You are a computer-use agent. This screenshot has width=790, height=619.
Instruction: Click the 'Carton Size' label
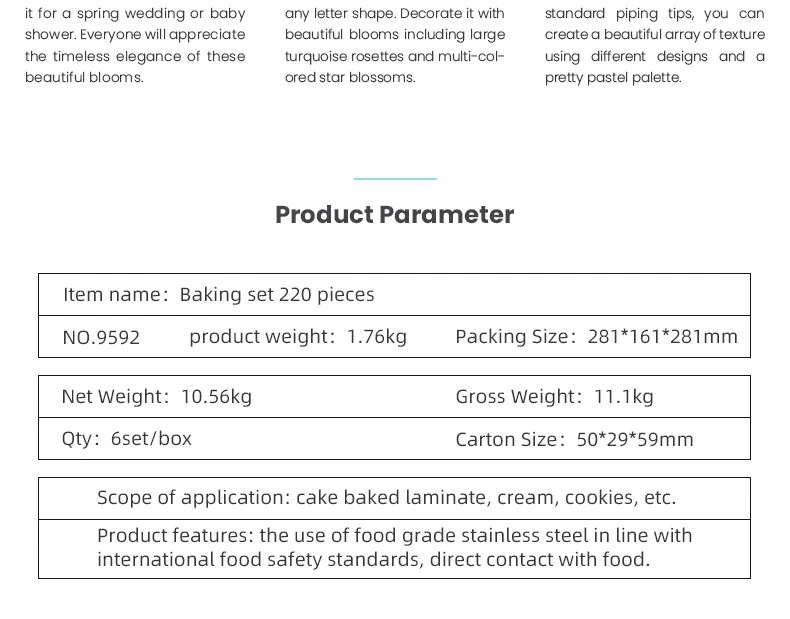tap(506, 440)
